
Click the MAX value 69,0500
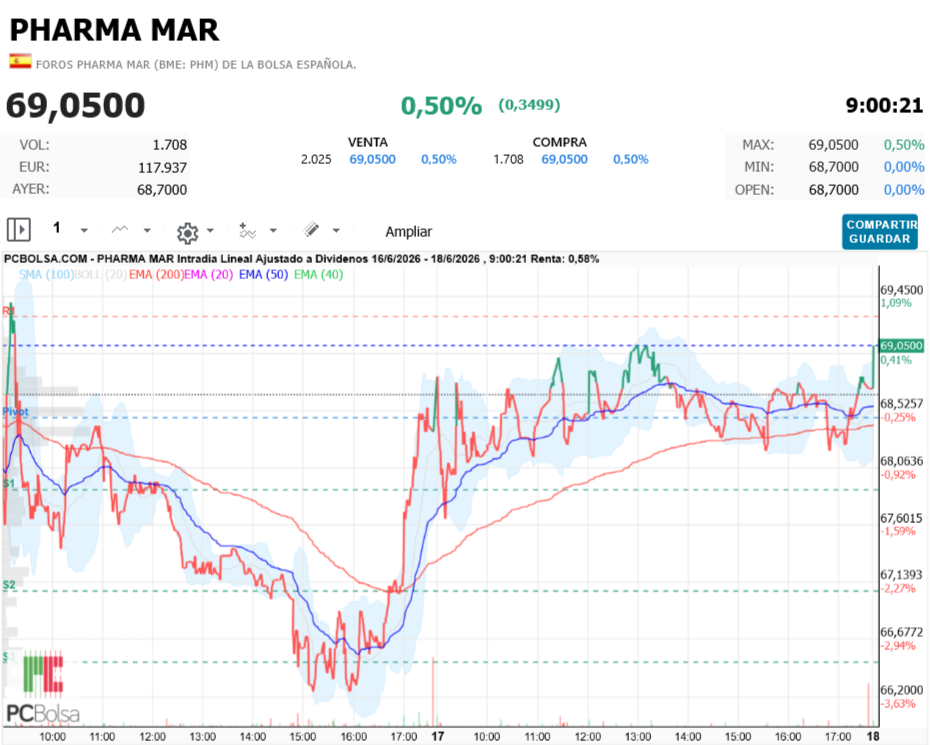coord(833,145)
